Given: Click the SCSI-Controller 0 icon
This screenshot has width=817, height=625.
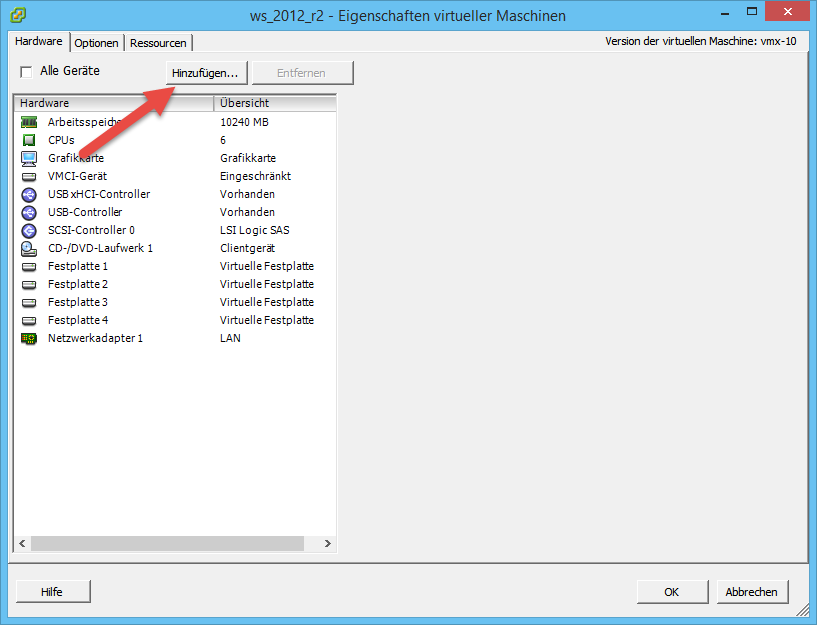Looking at the screenshot, I should pos(29,230).
